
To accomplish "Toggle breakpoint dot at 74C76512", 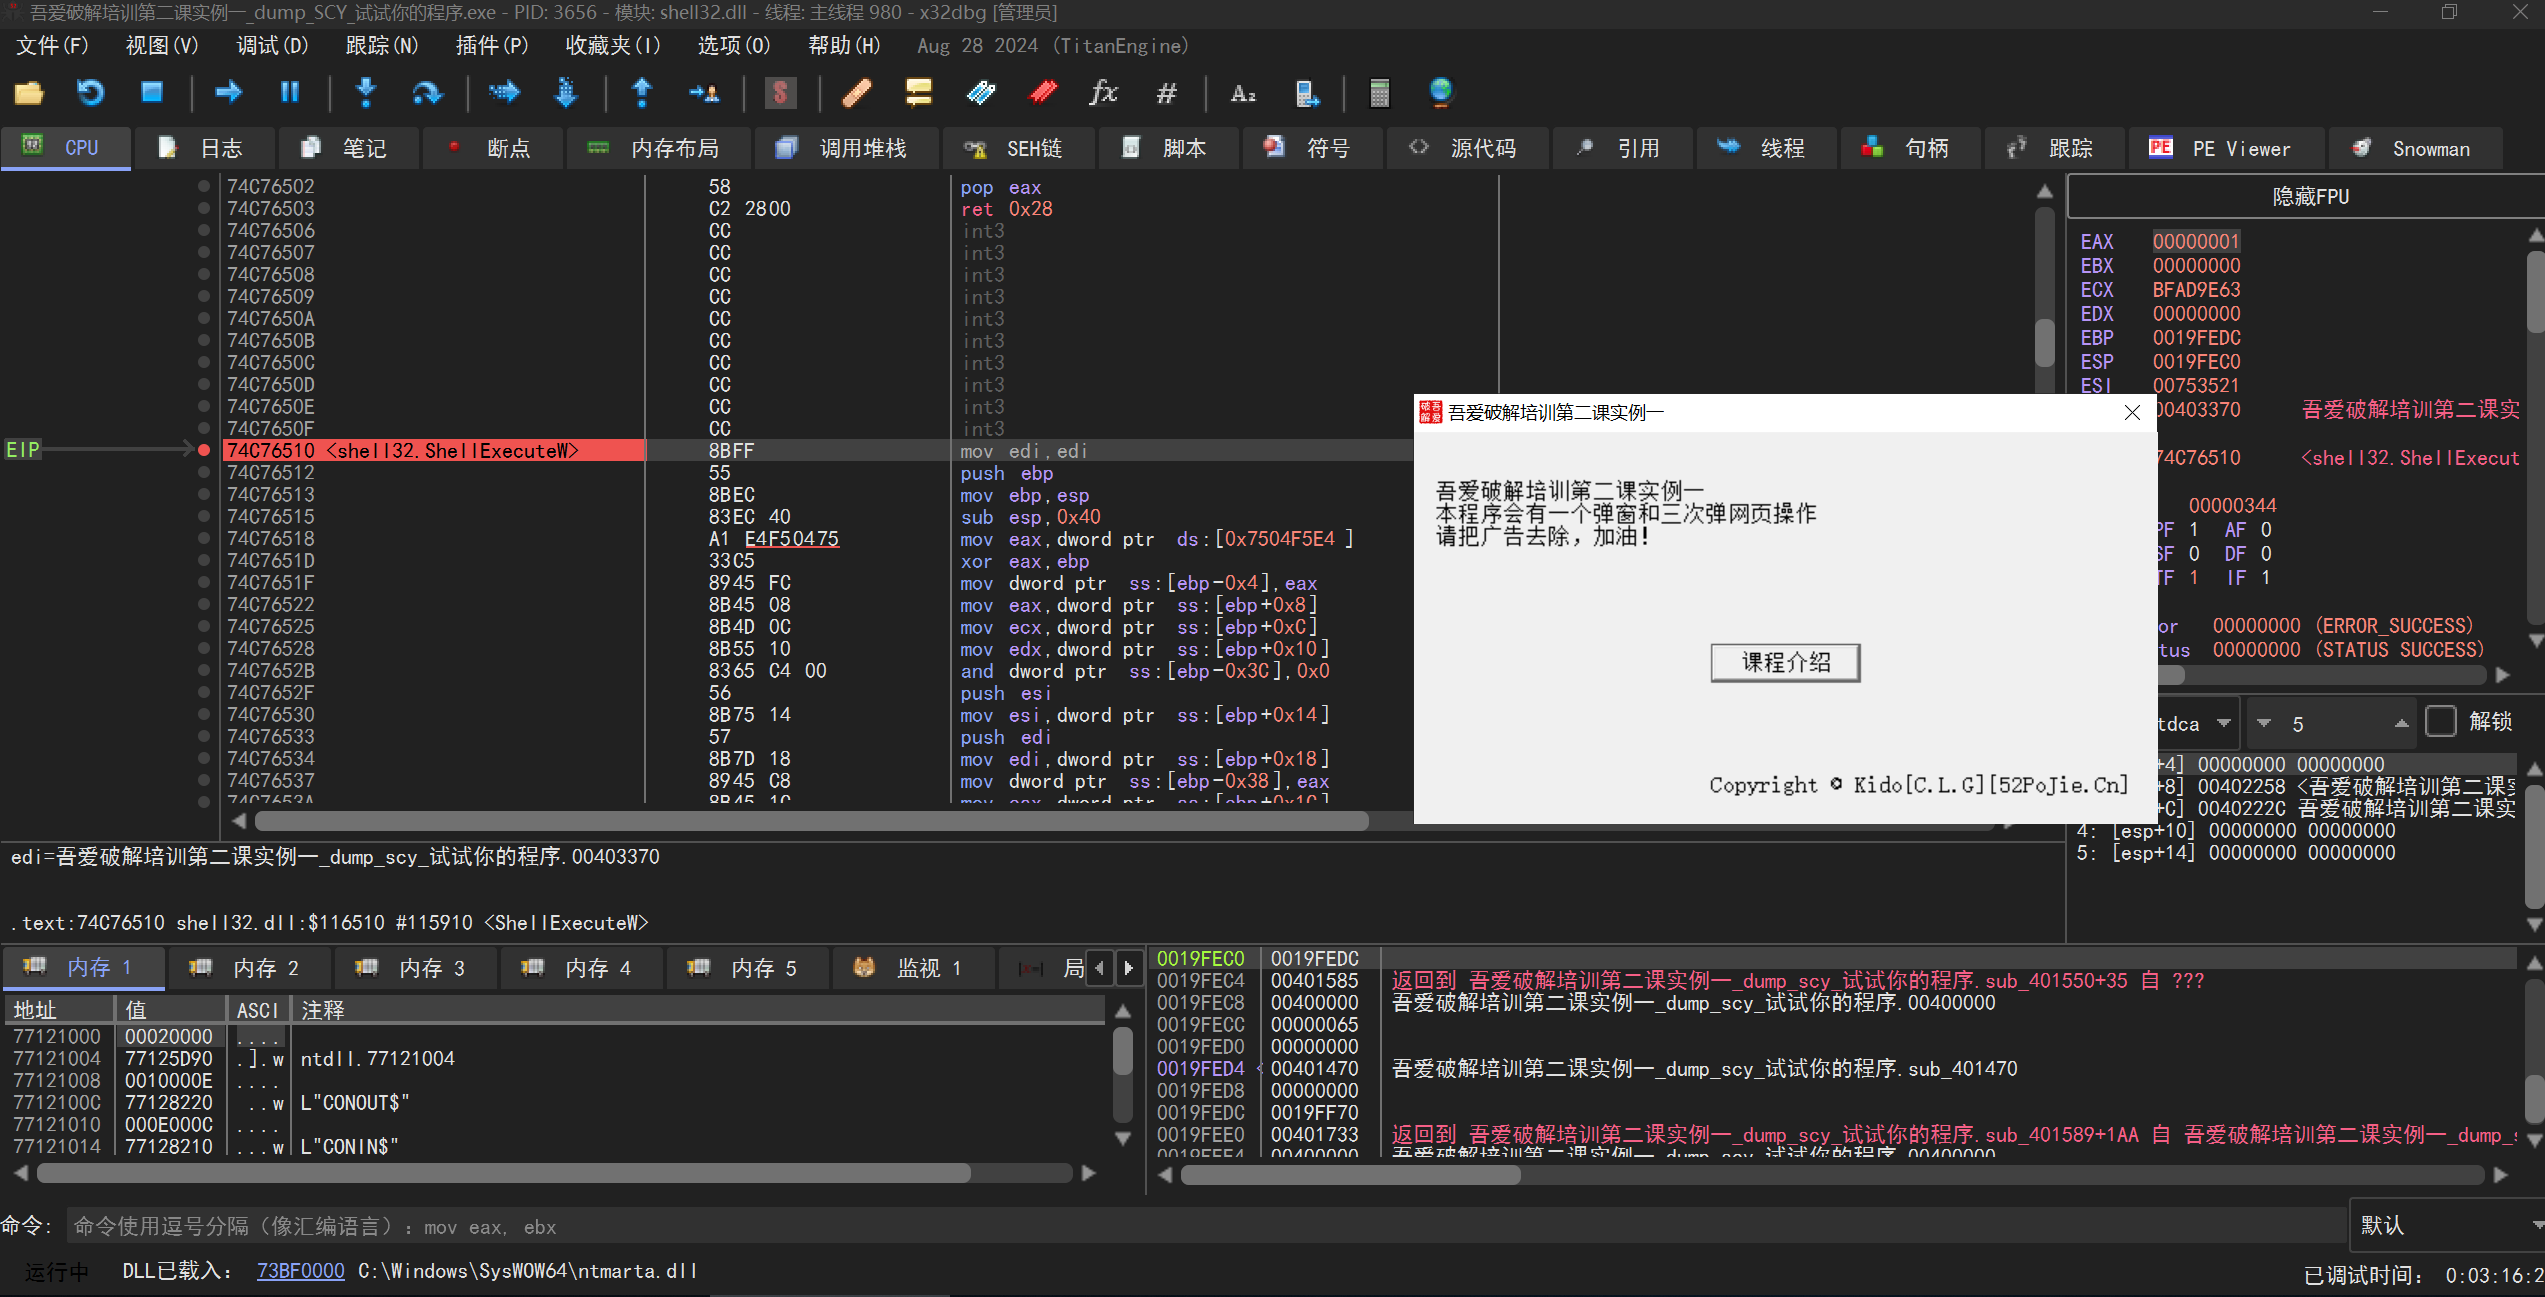I will pyautogui.click(x=204, y=472).
